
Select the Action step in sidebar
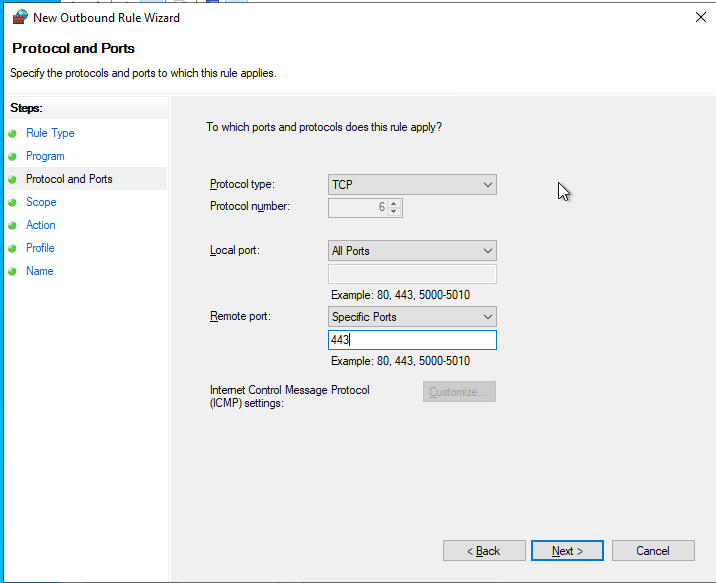coord(41,225)
